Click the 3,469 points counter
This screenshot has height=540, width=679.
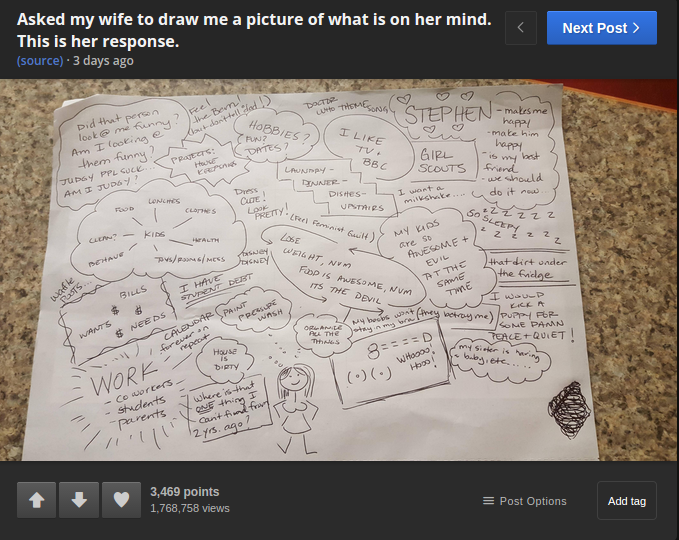184,492
